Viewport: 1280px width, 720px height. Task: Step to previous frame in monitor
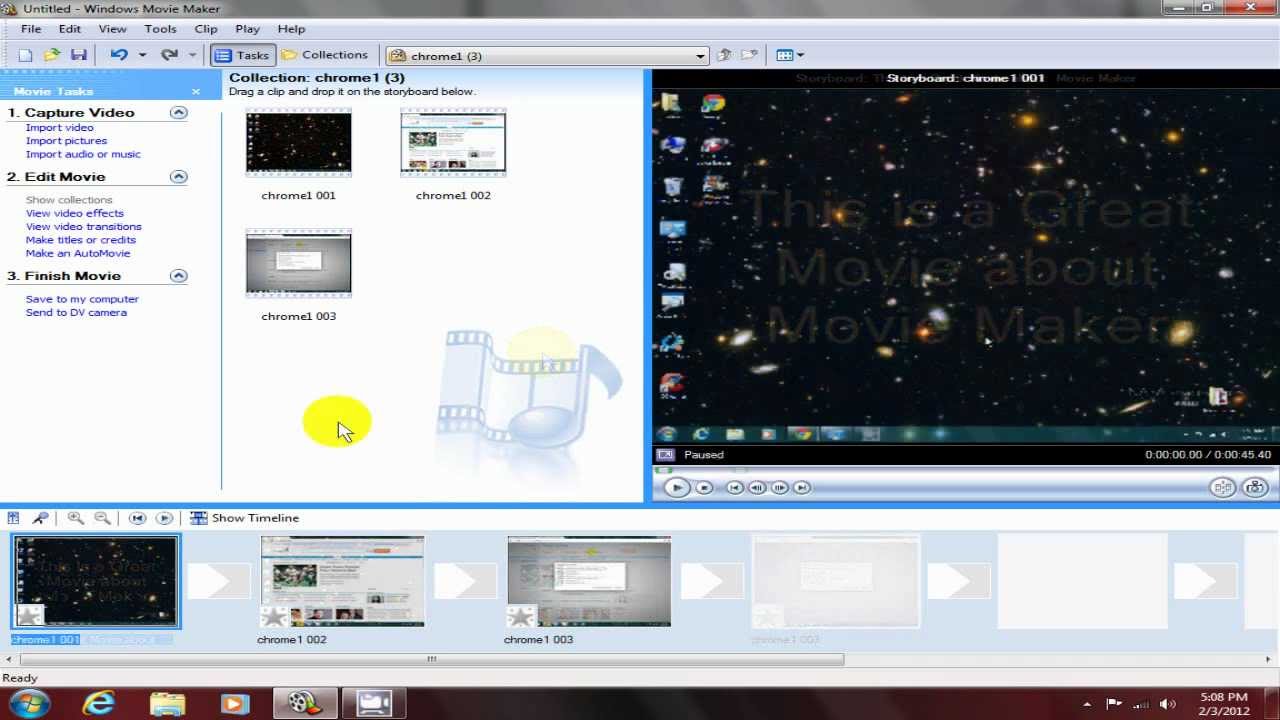click(757, 488)
